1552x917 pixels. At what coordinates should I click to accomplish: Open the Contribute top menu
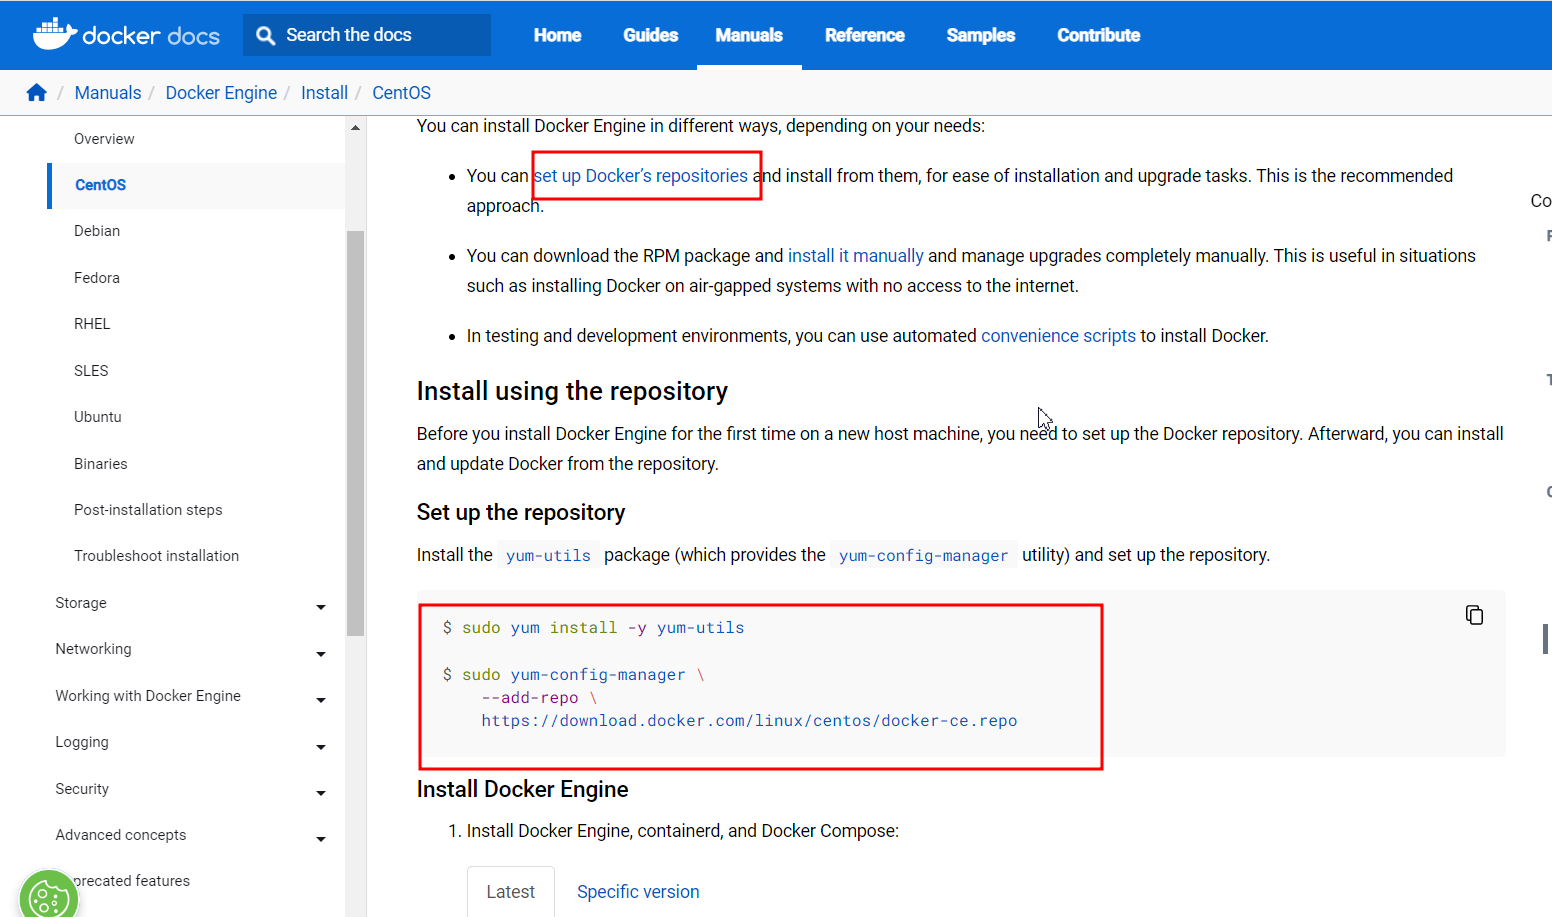click(x=1098, y=35)
